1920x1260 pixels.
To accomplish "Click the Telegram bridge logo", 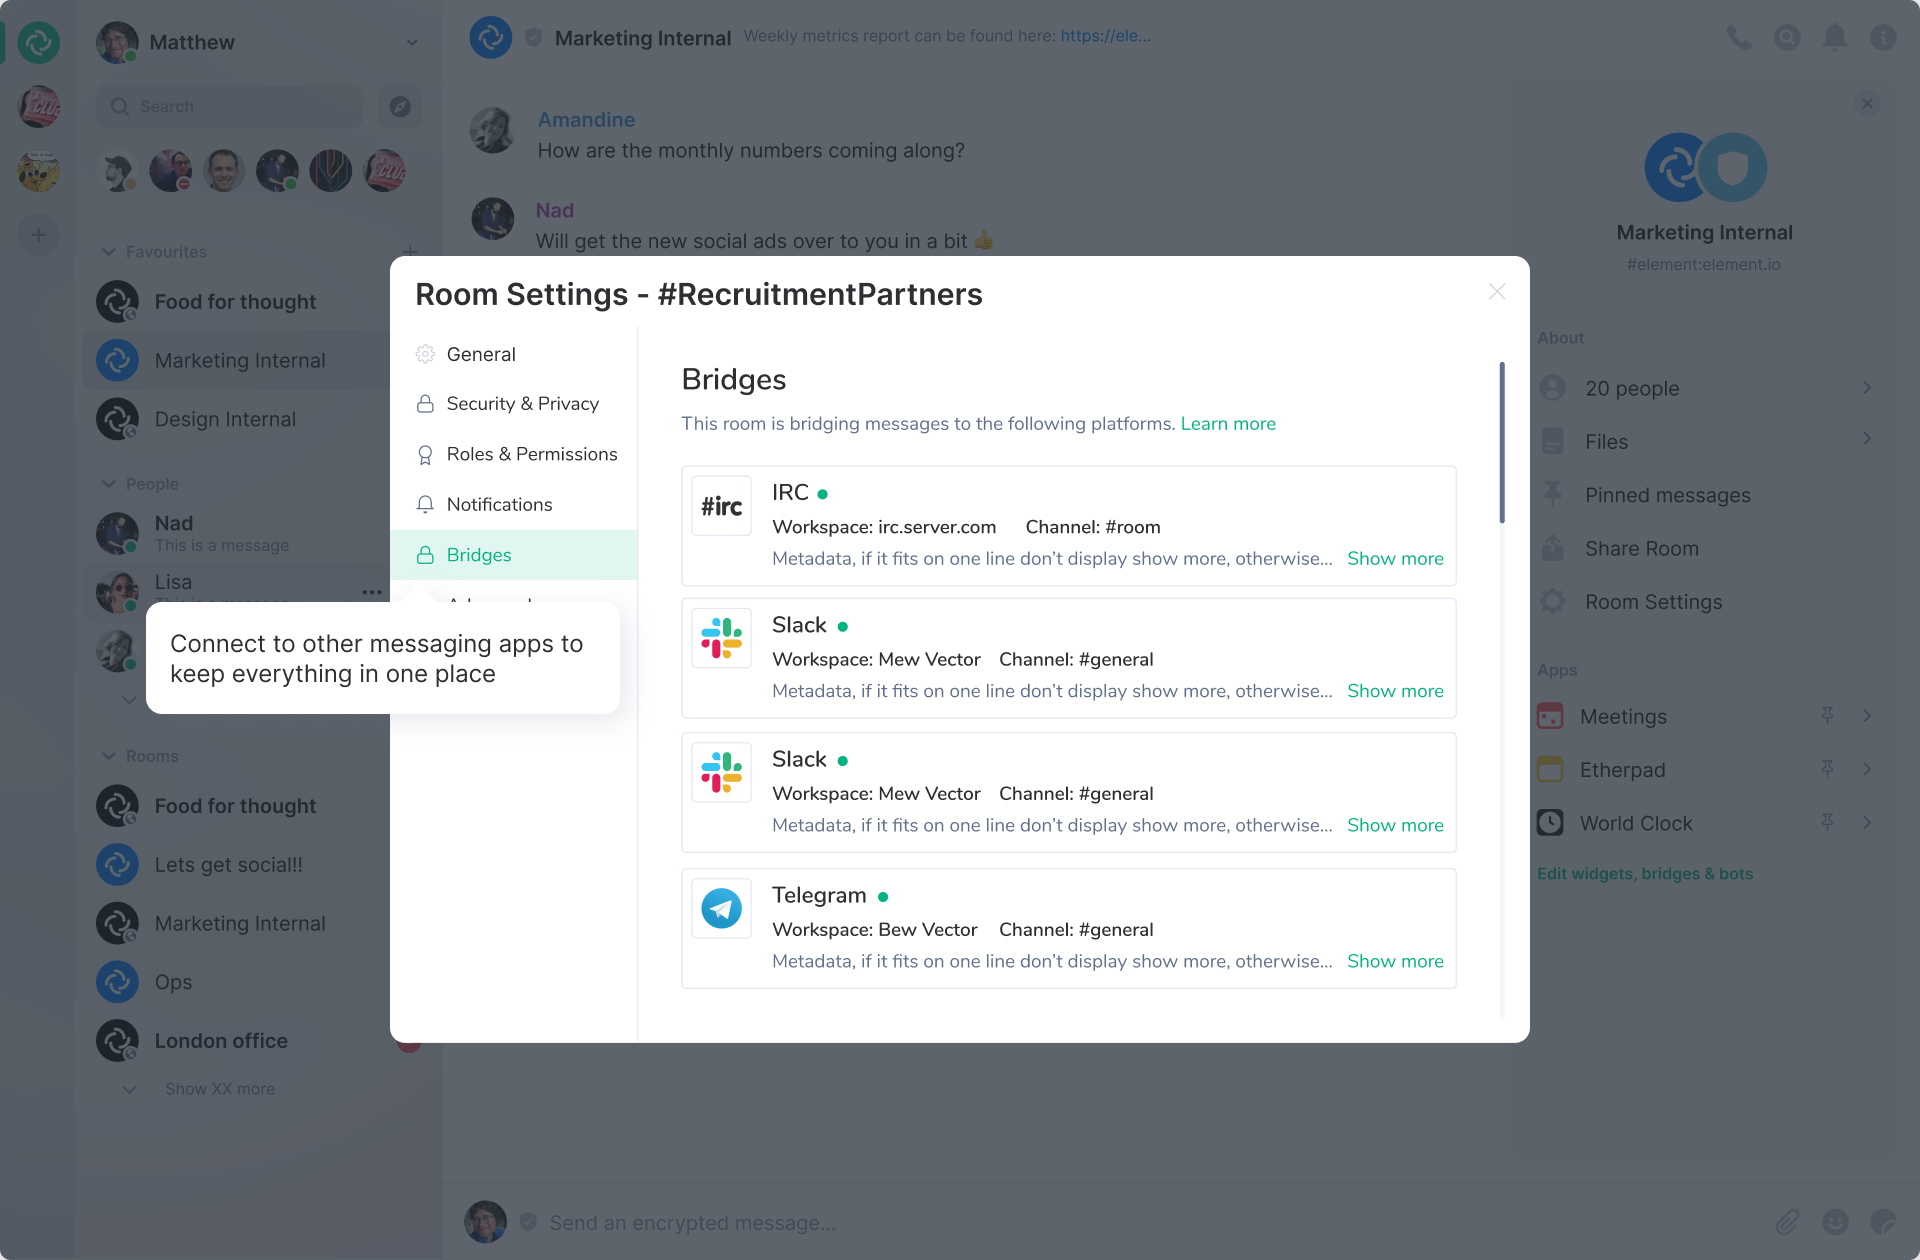I will (x=721, y=908).
